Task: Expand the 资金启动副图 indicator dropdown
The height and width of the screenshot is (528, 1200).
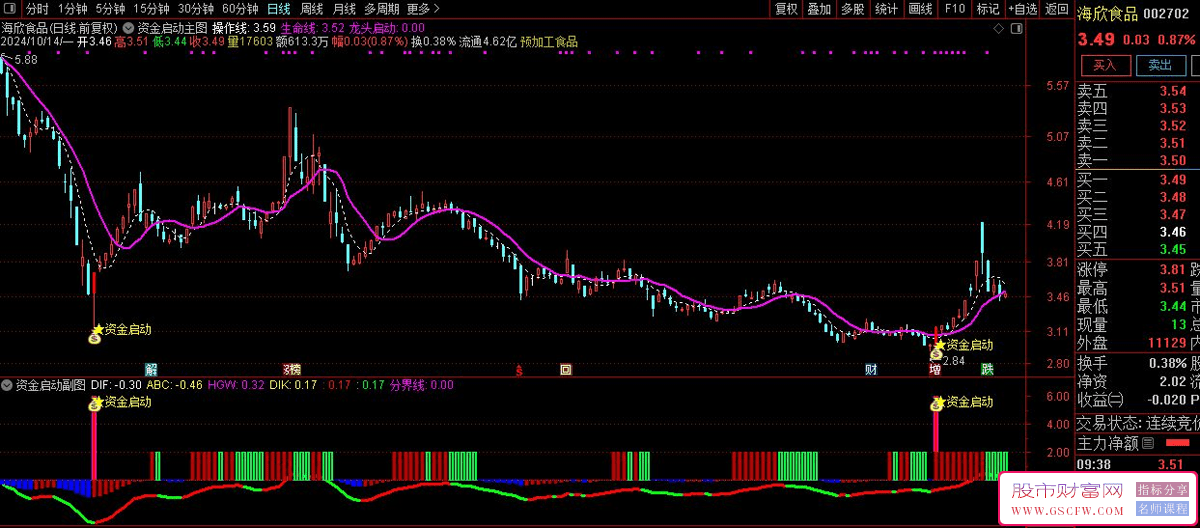Action: [7, 384]
